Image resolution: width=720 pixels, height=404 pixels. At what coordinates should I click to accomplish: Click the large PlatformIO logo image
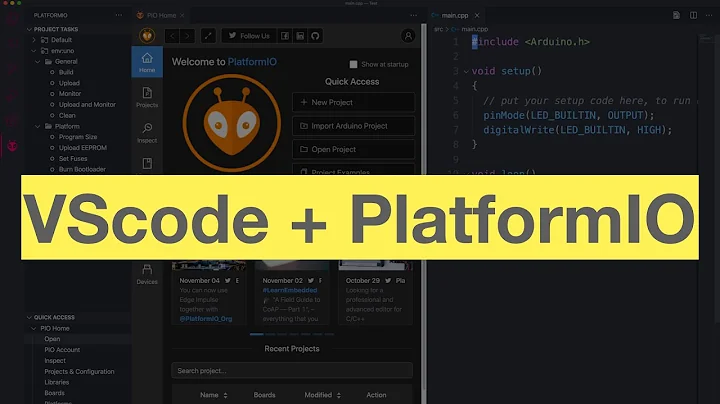pyautogui.click(x=232, y=123)
